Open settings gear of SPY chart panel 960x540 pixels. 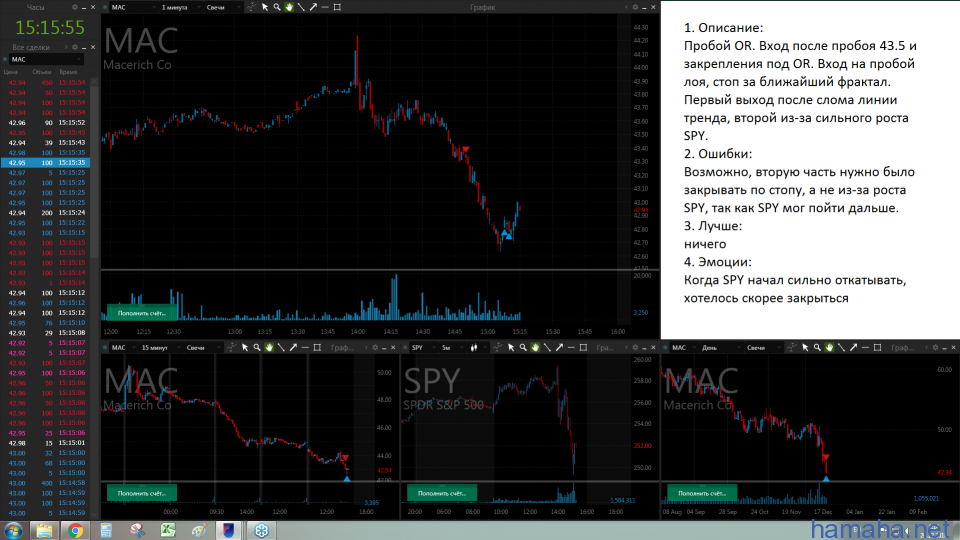635,348
